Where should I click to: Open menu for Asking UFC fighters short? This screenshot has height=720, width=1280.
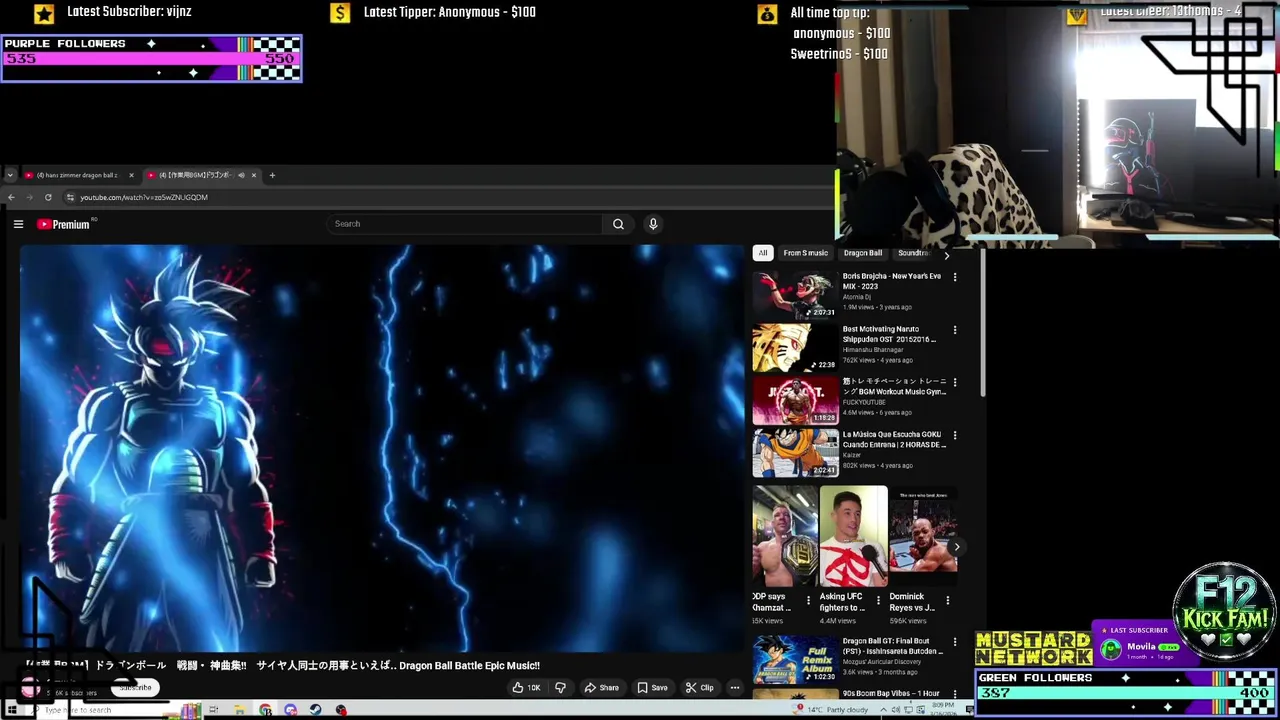(878, 601)
